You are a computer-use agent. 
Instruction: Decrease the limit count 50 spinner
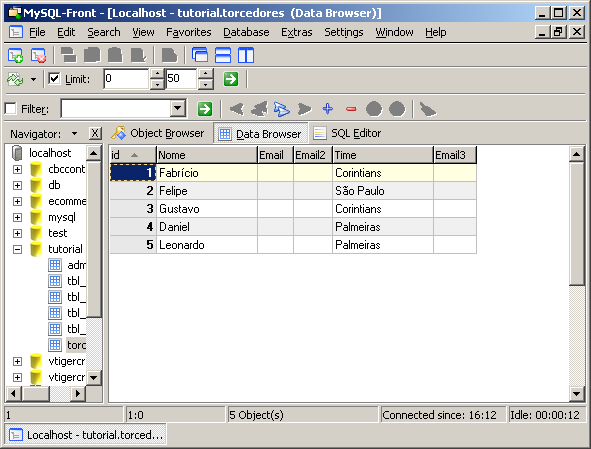[205, 84]
